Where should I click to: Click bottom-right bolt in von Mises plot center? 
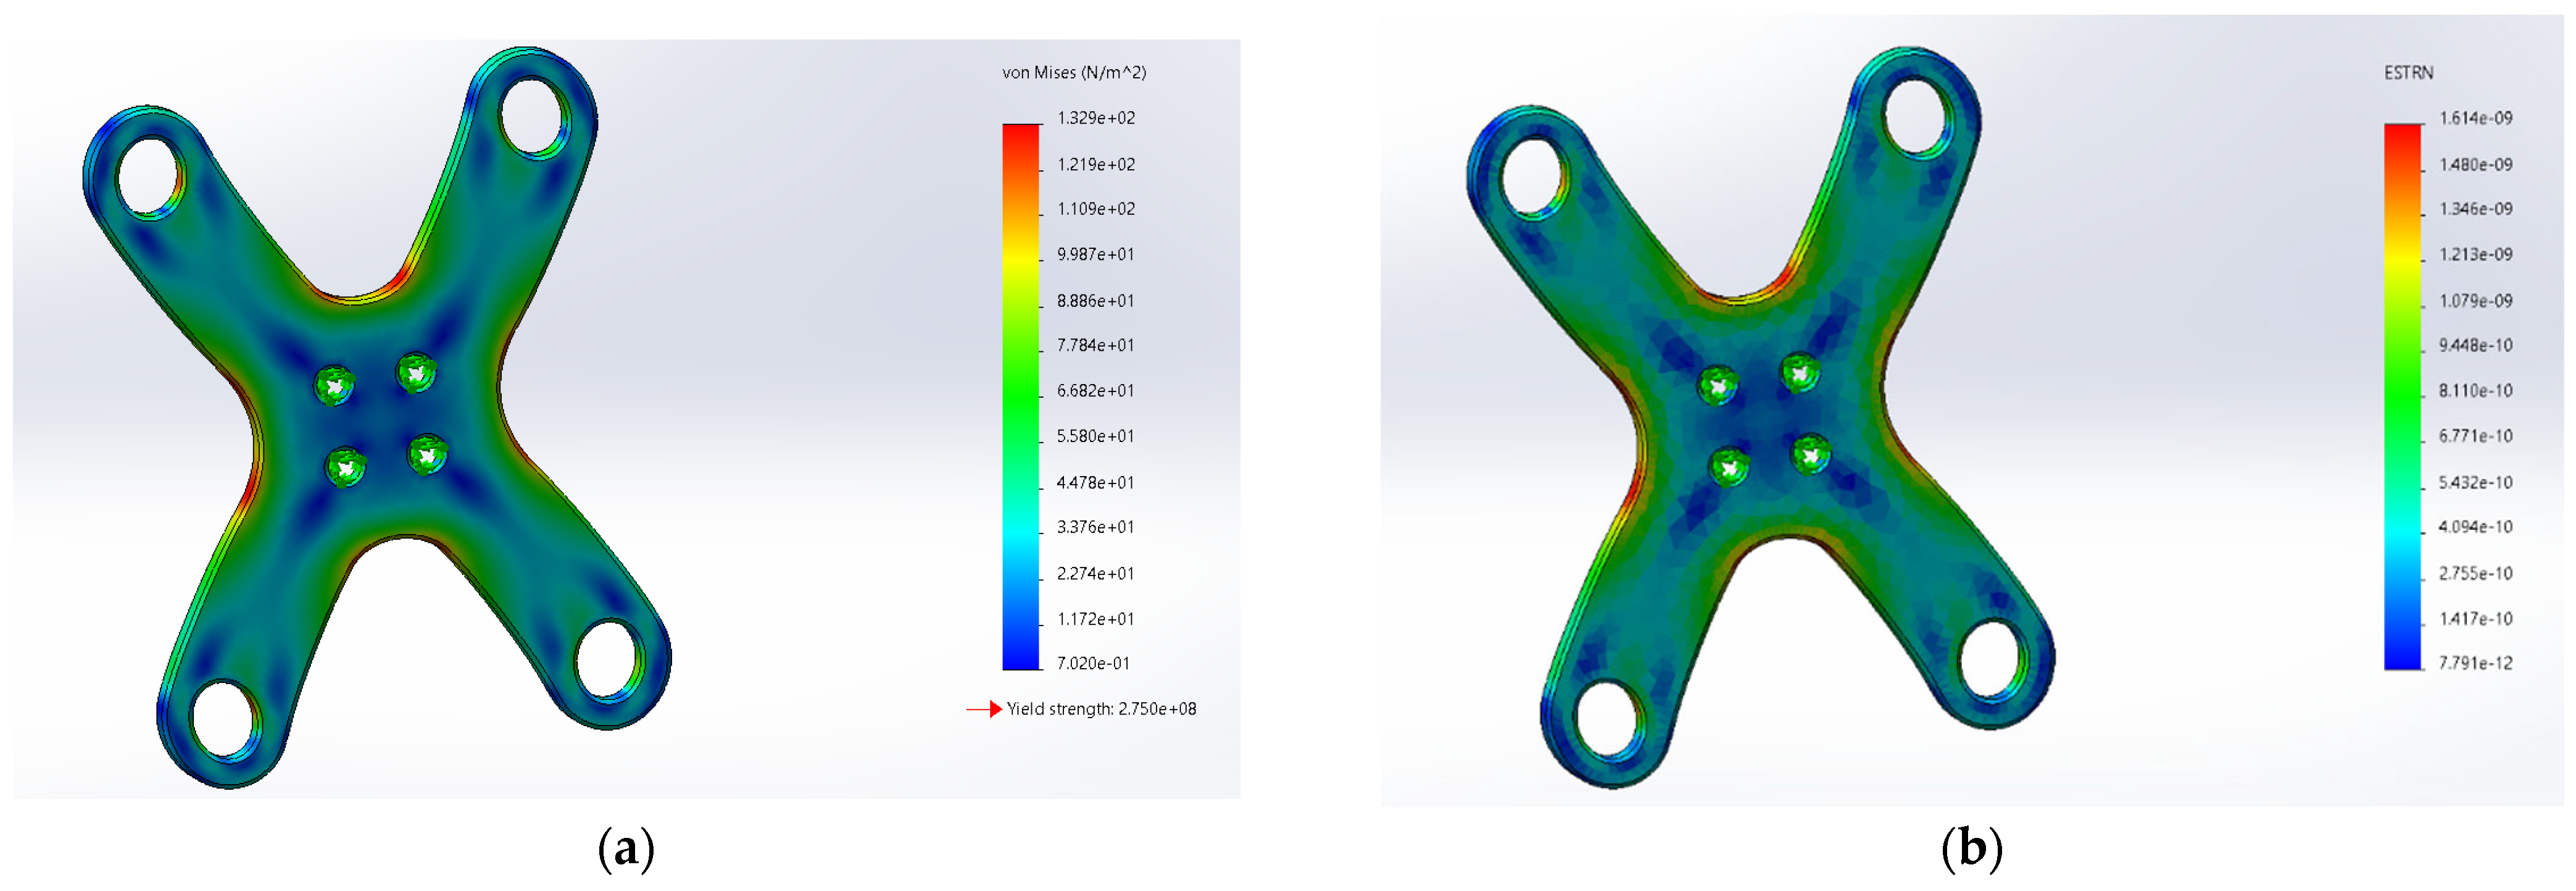coord(427,455)
